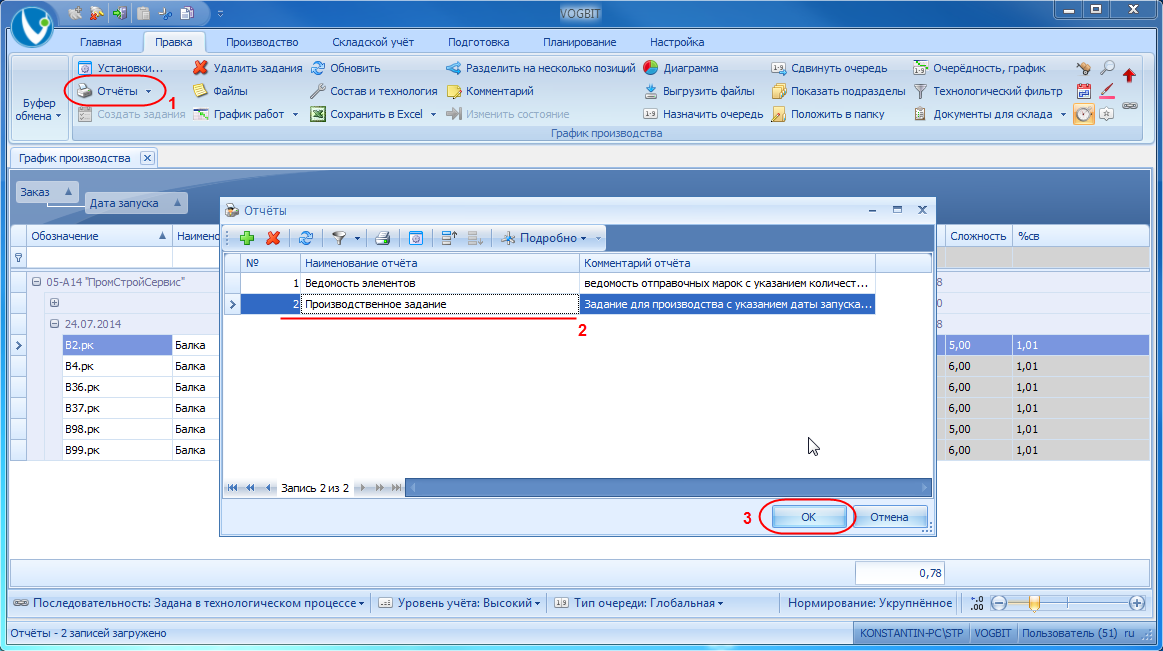This screenshot has width=1163, height=651.
Task: Click Удалить задания in the ribbon
Action: click(x=248, y=68)
